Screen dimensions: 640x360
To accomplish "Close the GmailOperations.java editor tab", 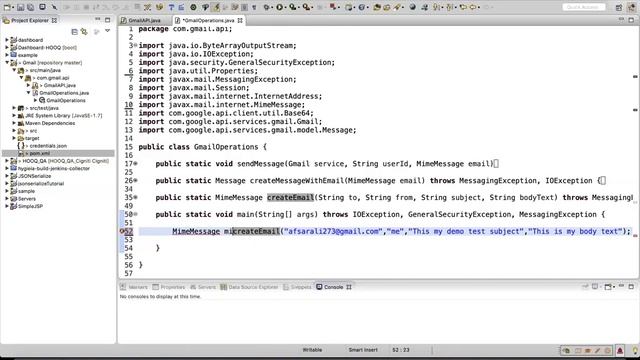I will tap(240, 20).
